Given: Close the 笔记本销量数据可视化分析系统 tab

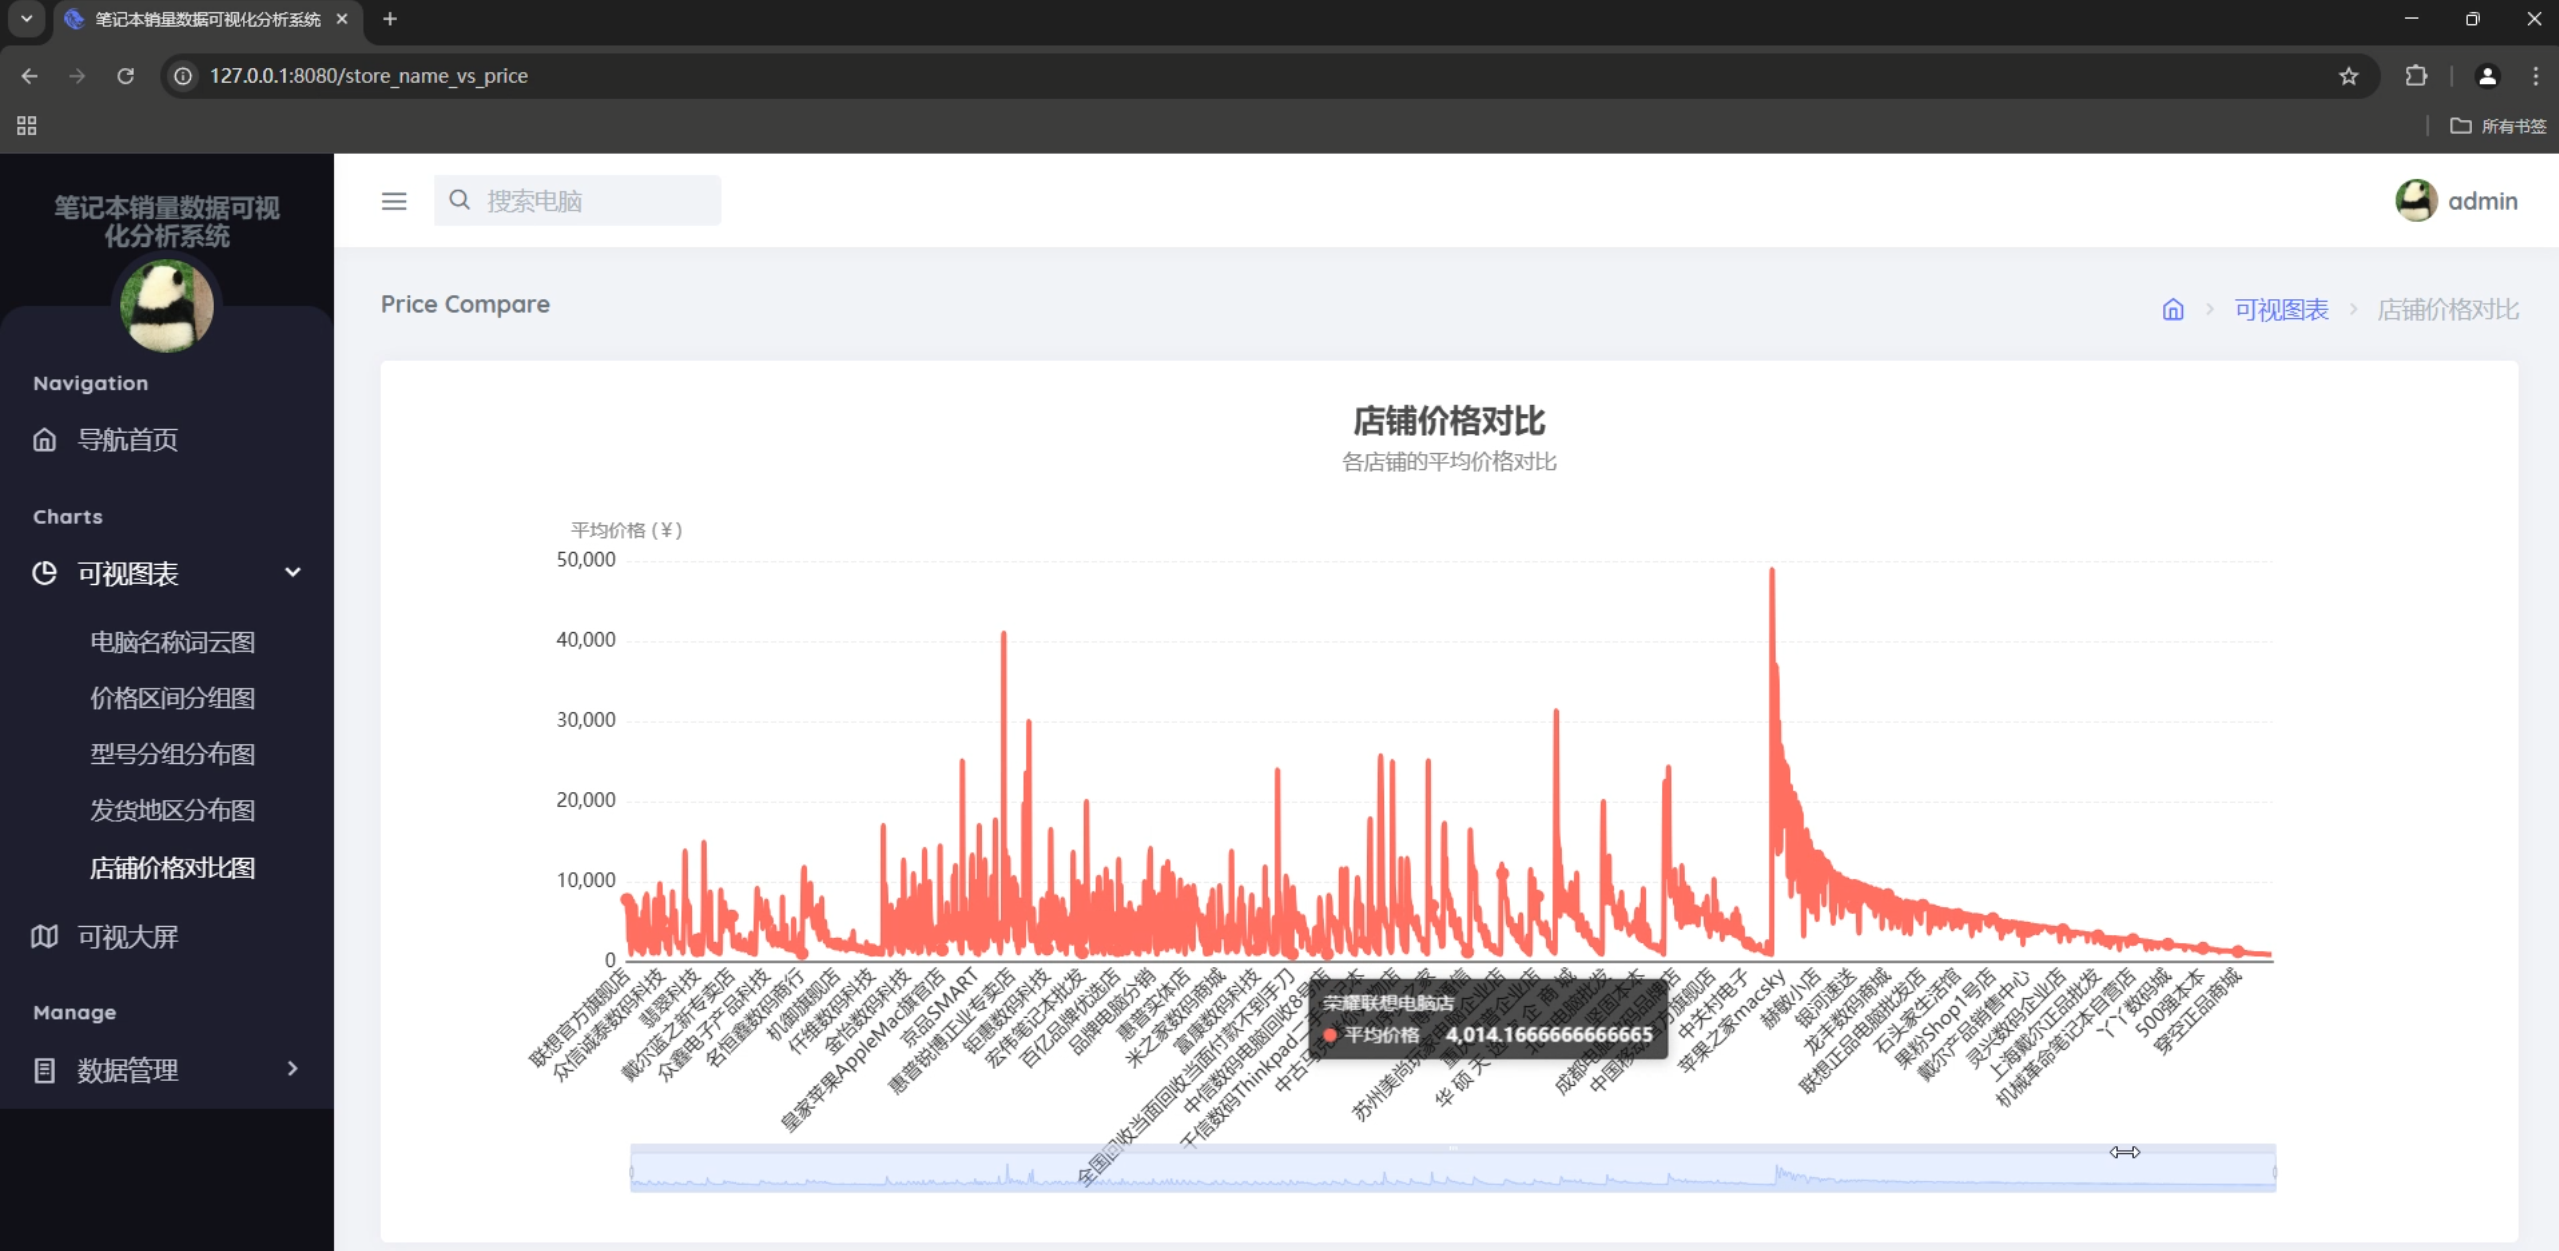Looking at the screenshot, I should coord(342,19).
